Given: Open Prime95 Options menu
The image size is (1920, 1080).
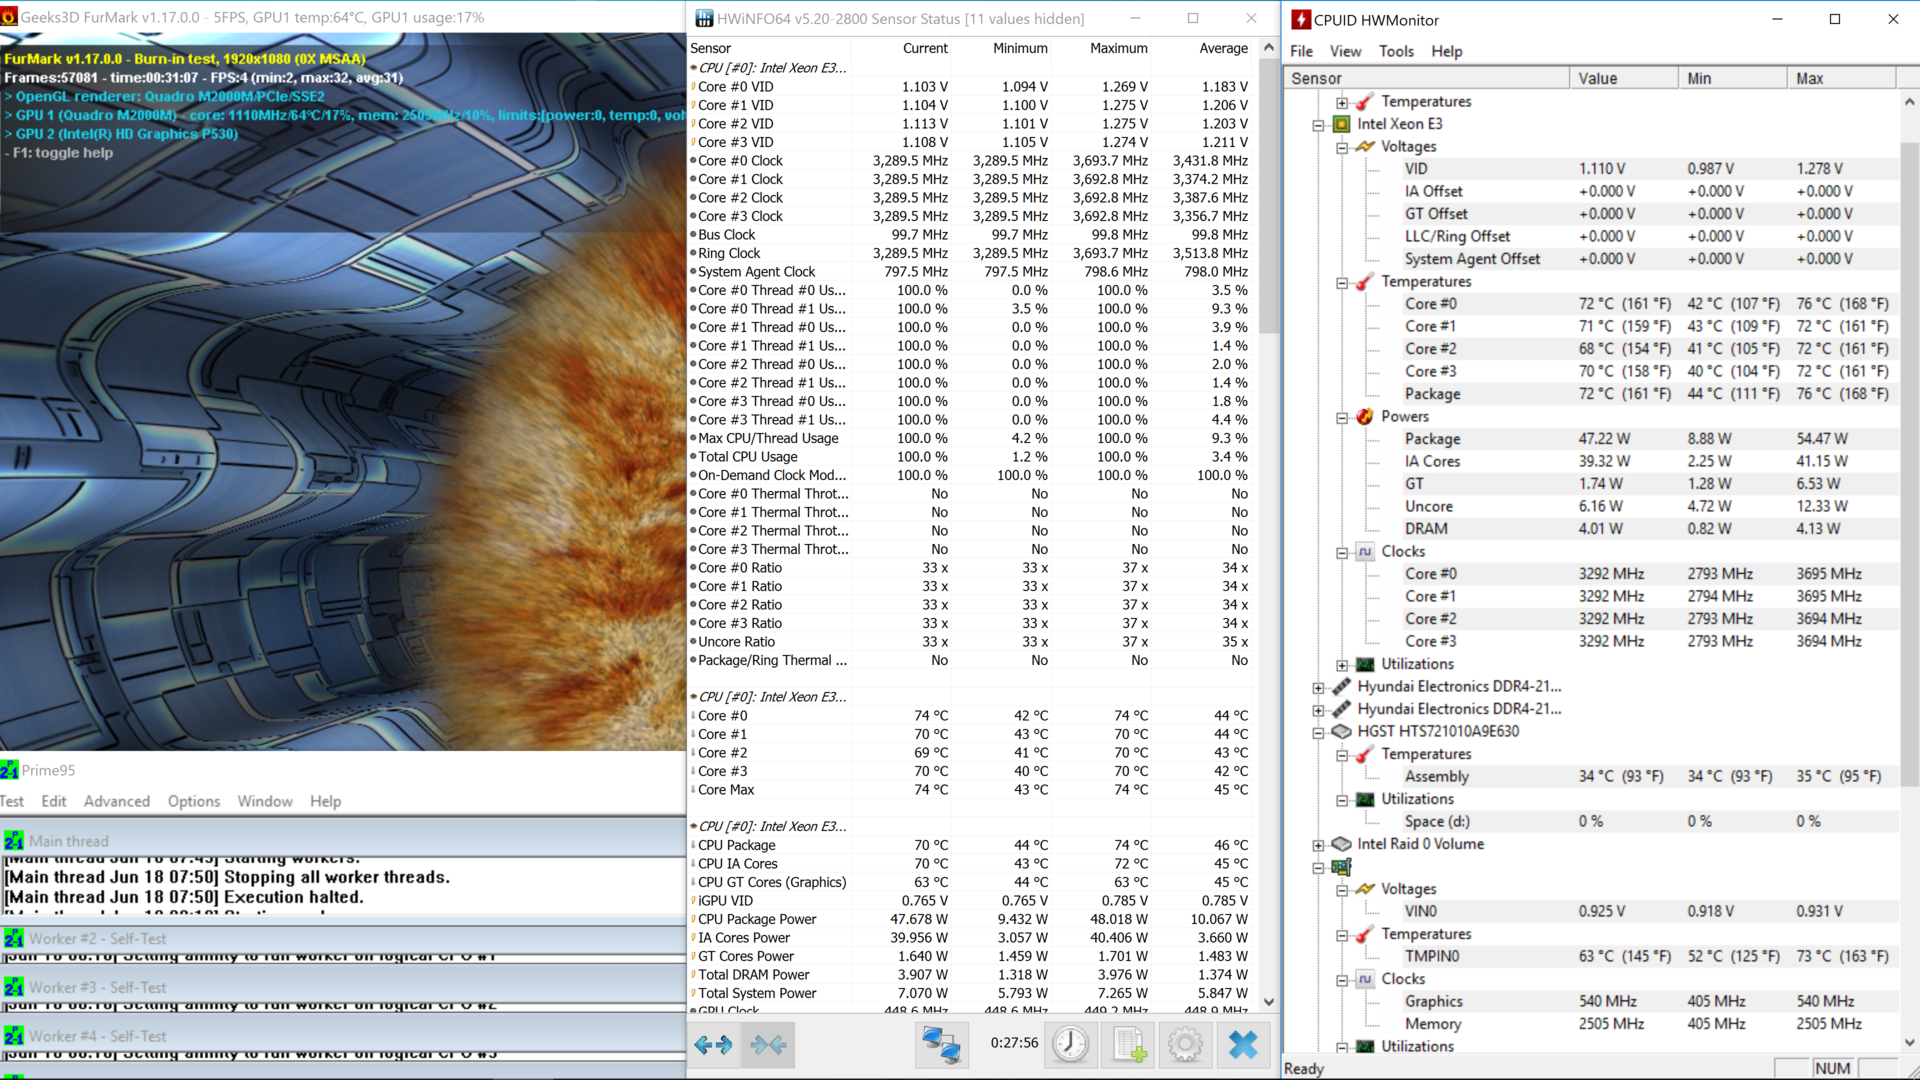Looking at the screenshot, I should 193,801.
